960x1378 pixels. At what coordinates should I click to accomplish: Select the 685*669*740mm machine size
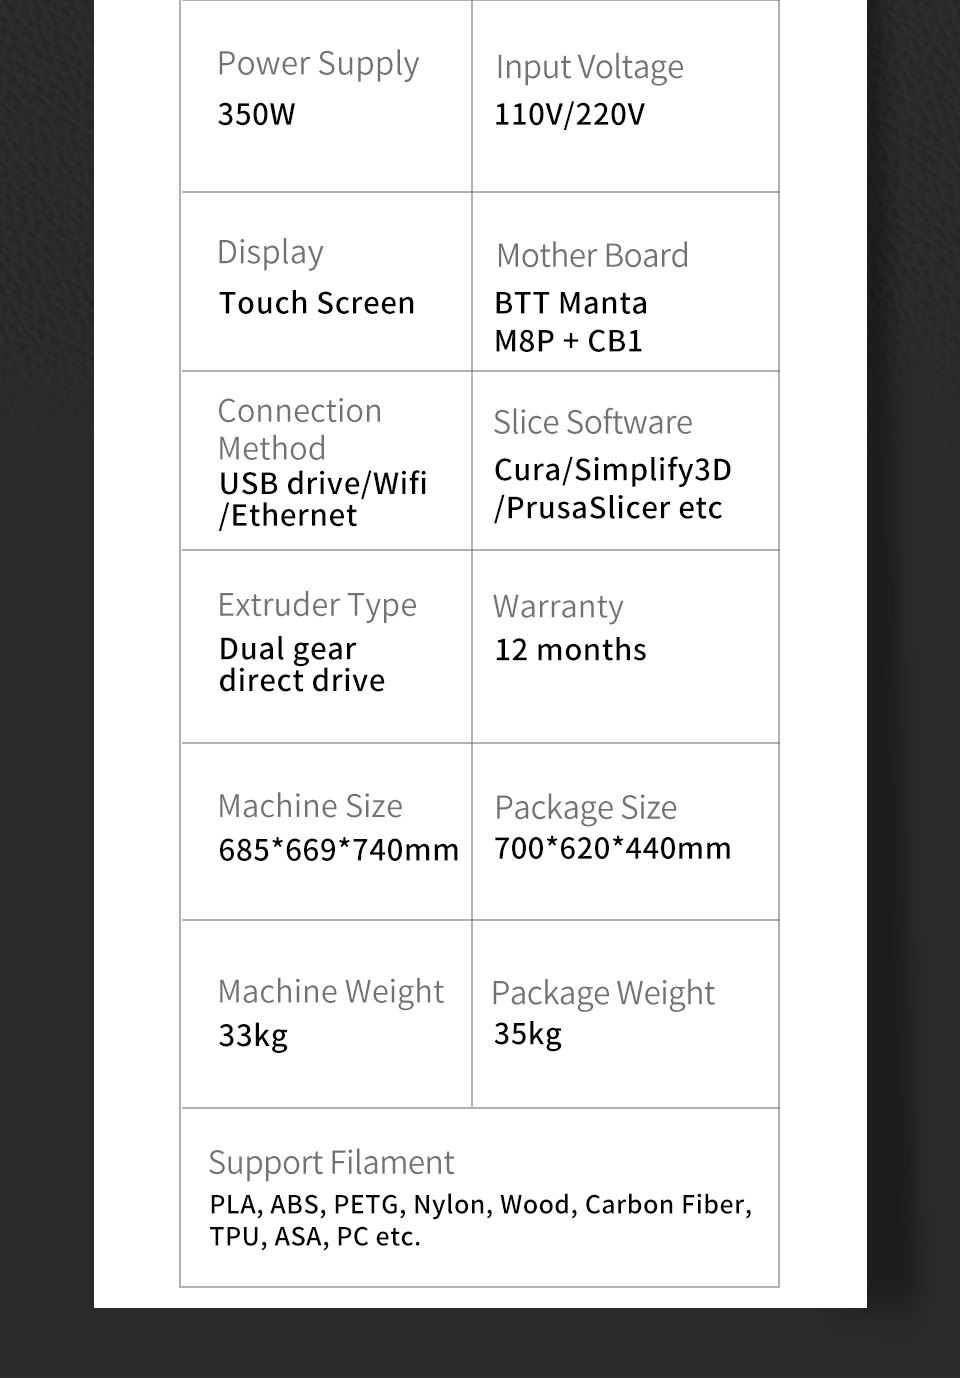pos(338,850)
